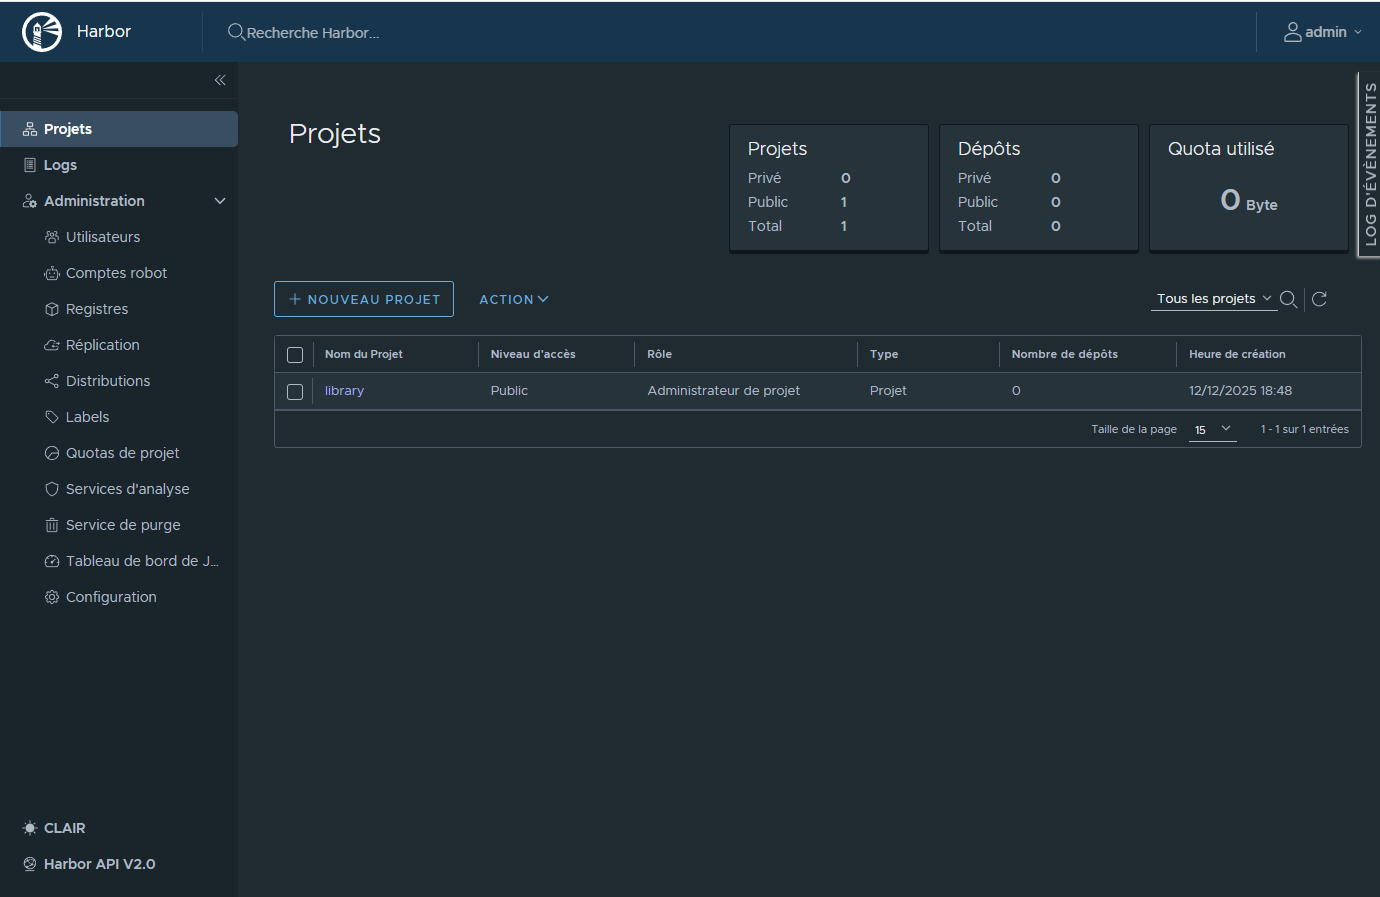Go to Logs in sidebar

[60, 165]
